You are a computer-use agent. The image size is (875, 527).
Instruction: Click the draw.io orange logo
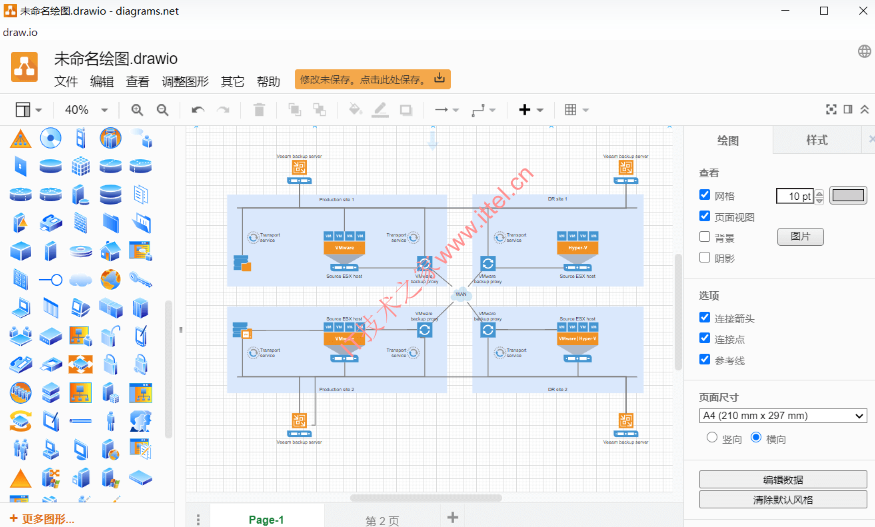coord(24,67)
